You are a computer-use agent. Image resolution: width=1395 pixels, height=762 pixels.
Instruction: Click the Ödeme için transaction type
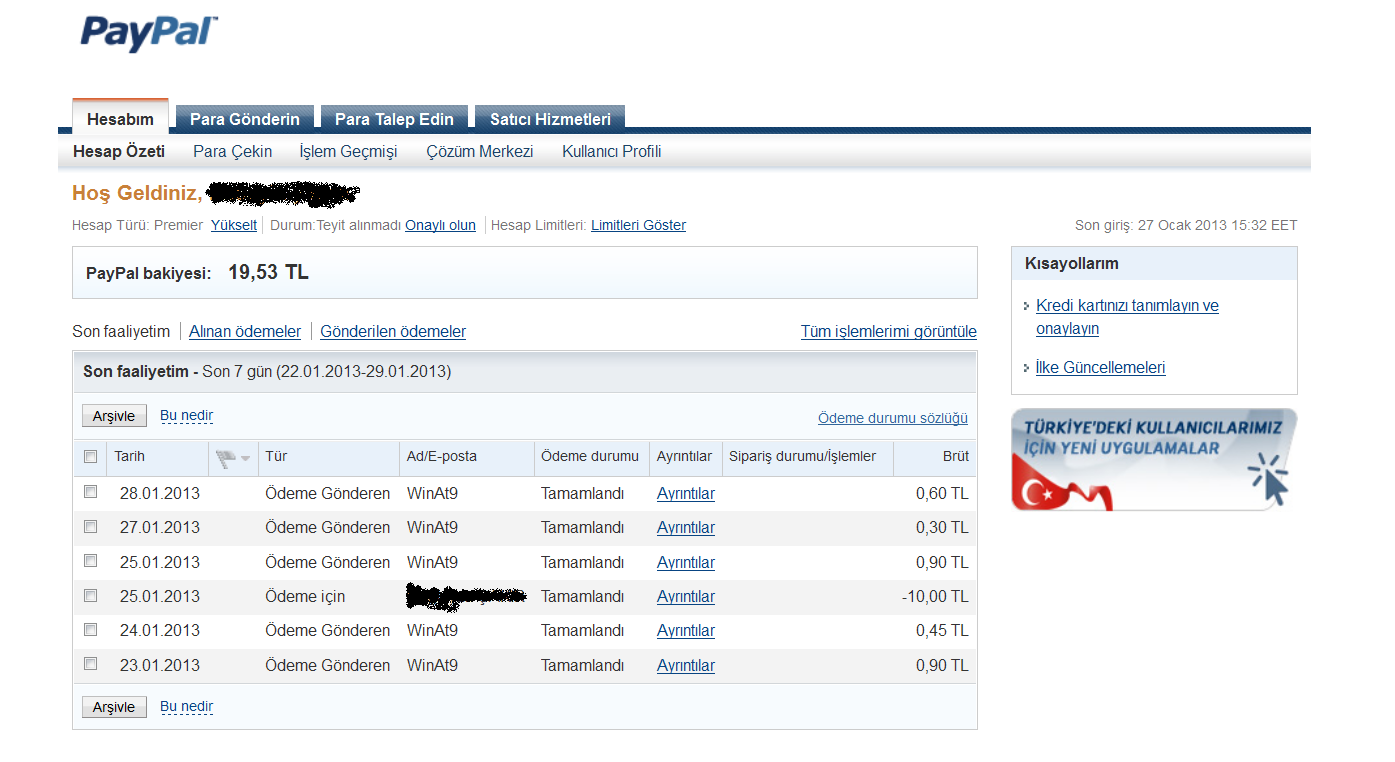tap(305, 596)
